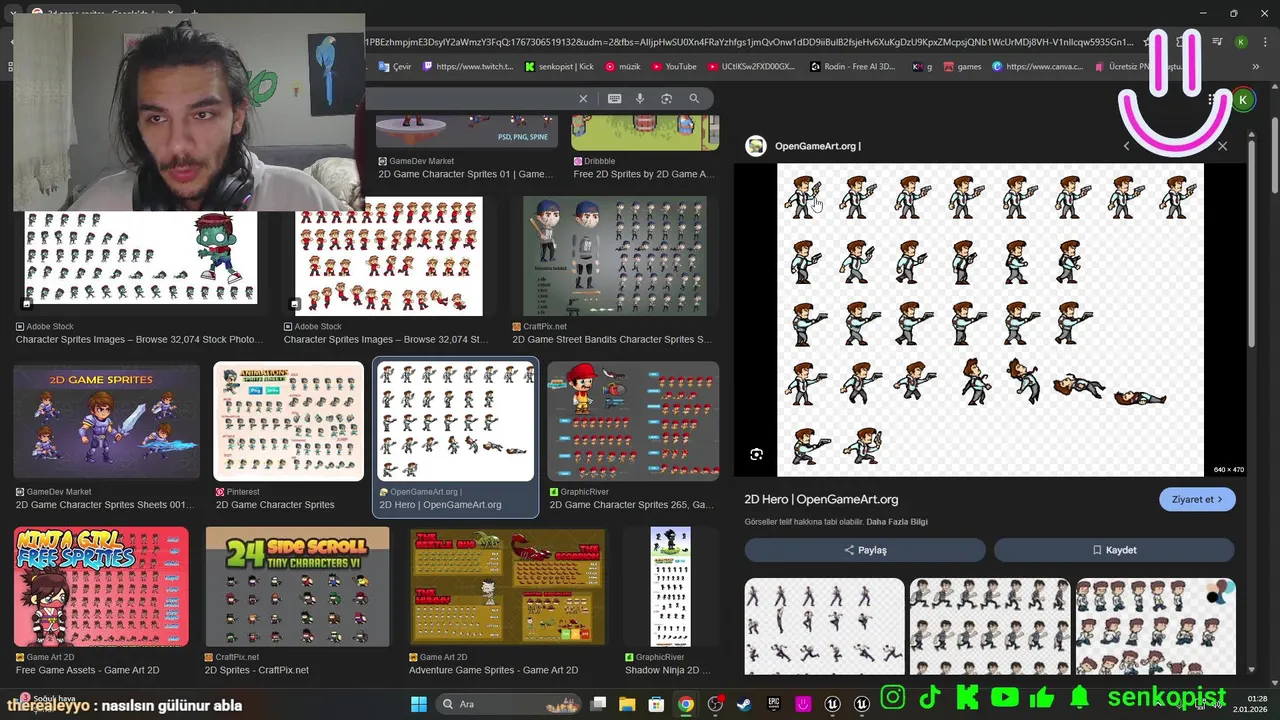Open the Shadow Ninja 2D GraphicRiver result
The height and width of the screenshot is (720, 1280).
[670, 587]
